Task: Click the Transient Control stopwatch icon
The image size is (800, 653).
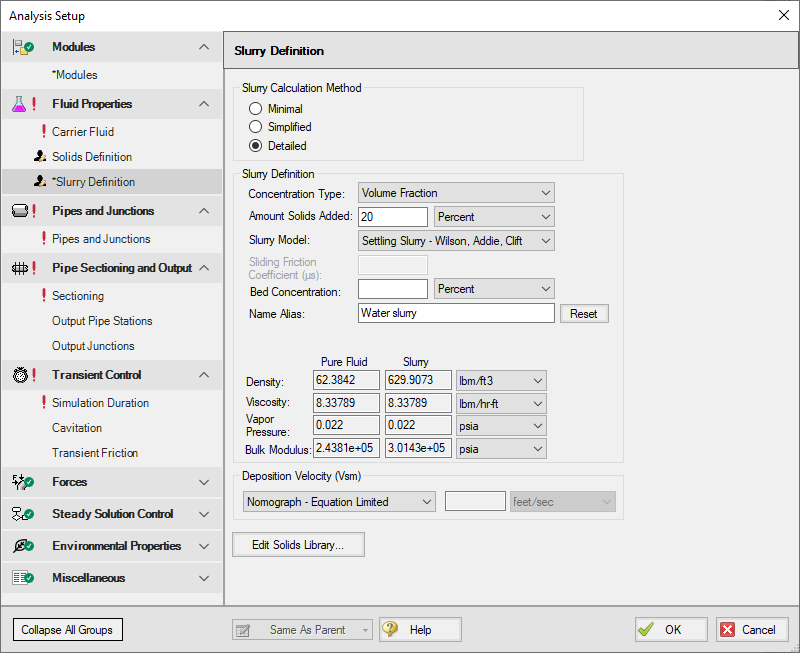Action: [x=20, y=374]
